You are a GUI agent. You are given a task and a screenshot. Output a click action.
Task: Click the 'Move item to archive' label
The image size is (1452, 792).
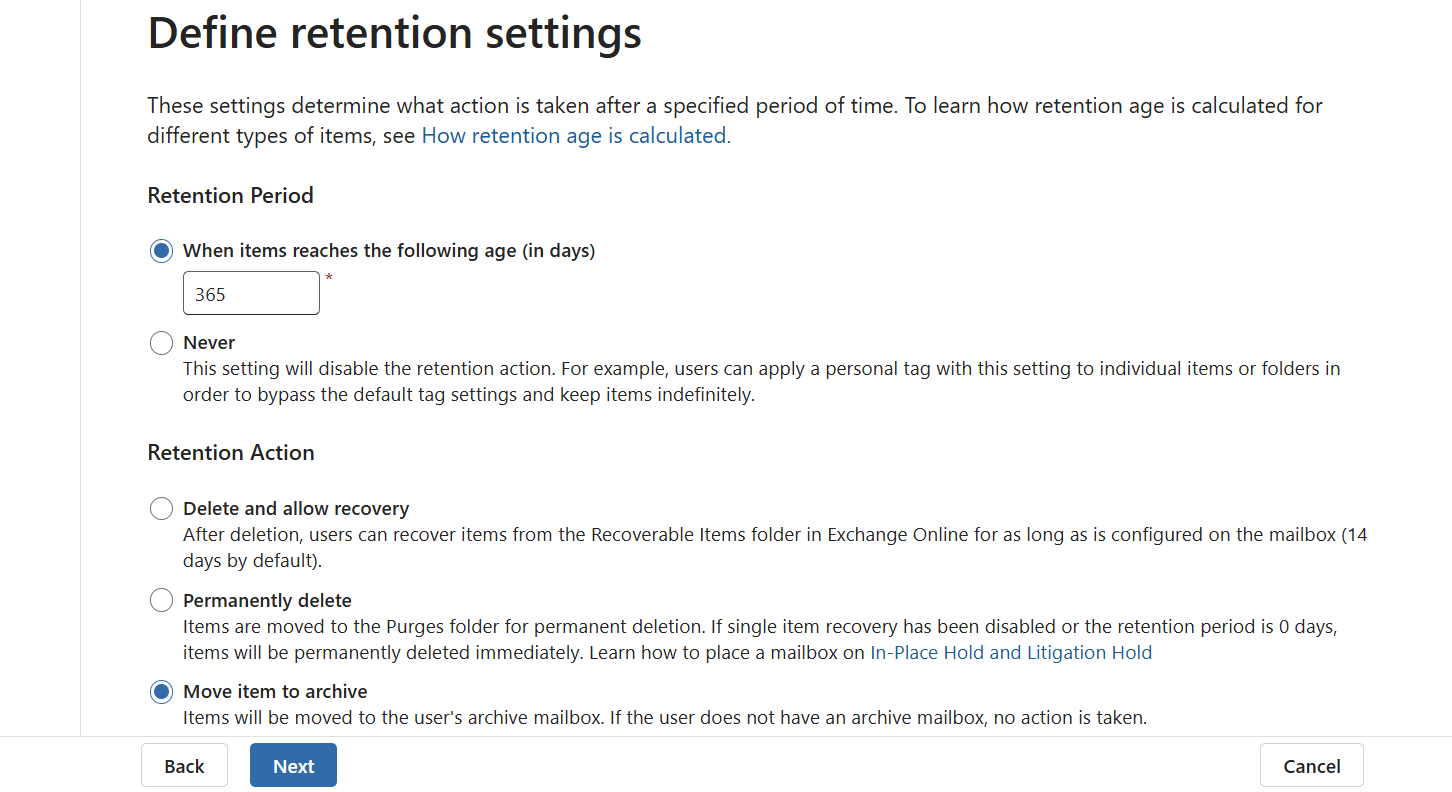(274, 691)
